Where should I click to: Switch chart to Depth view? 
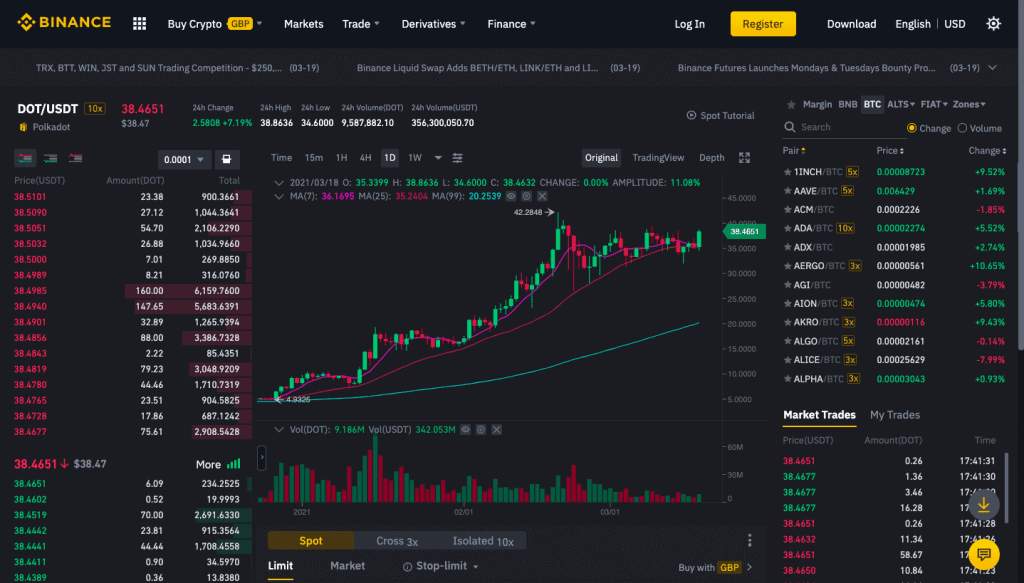coord(712,158)
